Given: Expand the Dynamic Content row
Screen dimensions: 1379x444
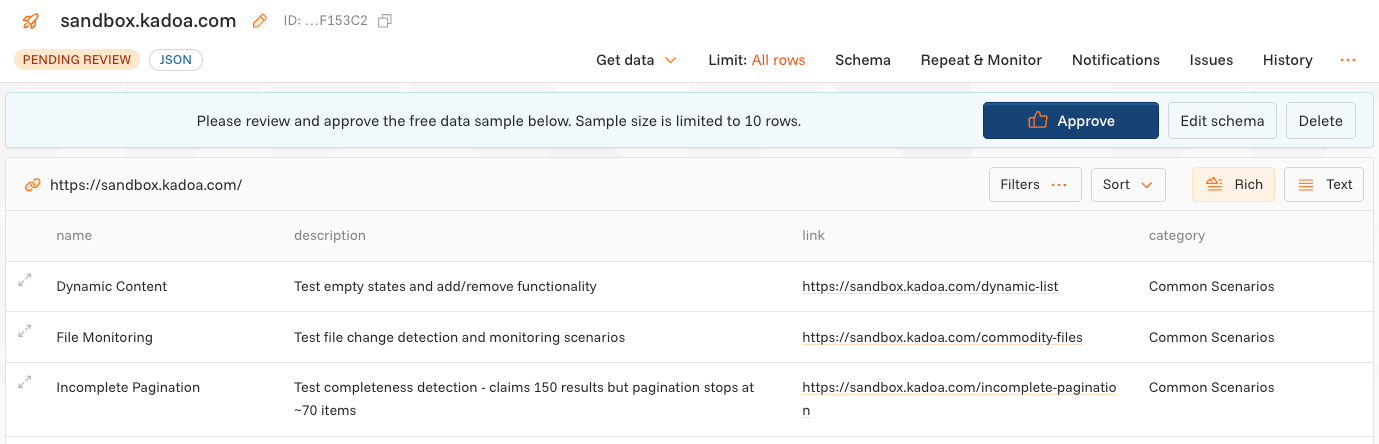Looking at the screenshot, I should pyautogui.click(x=25, y=281).
